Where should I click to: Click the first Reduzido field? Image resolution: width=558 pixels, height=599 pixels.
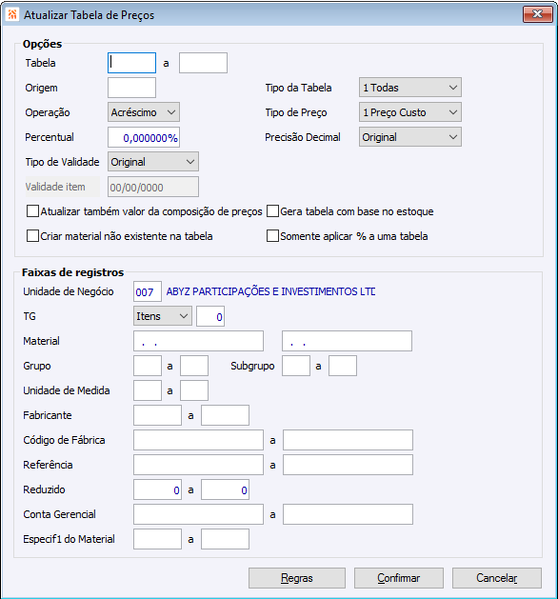[x=157, y=490]
